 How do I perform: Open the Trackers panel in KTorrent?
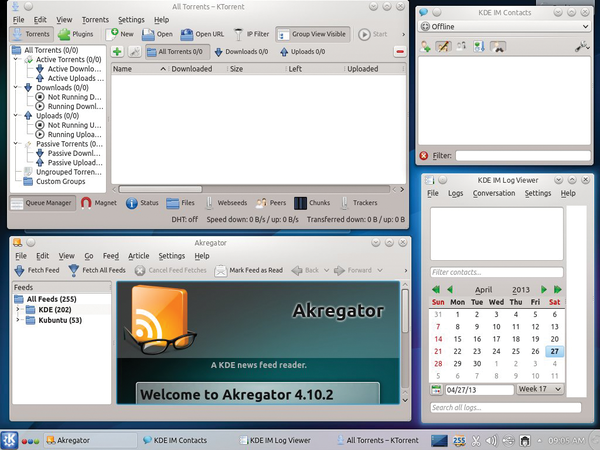pos(359,203)
